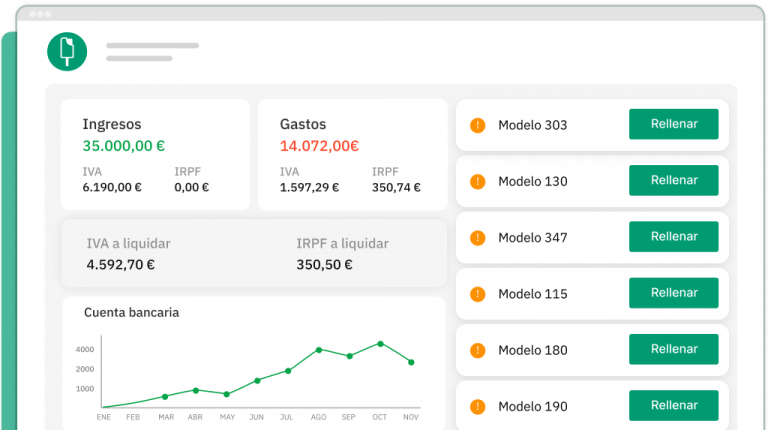This screenshot has width=768, height=430.
Task: Open the Gastos summary card
Action: pos(352,154)
